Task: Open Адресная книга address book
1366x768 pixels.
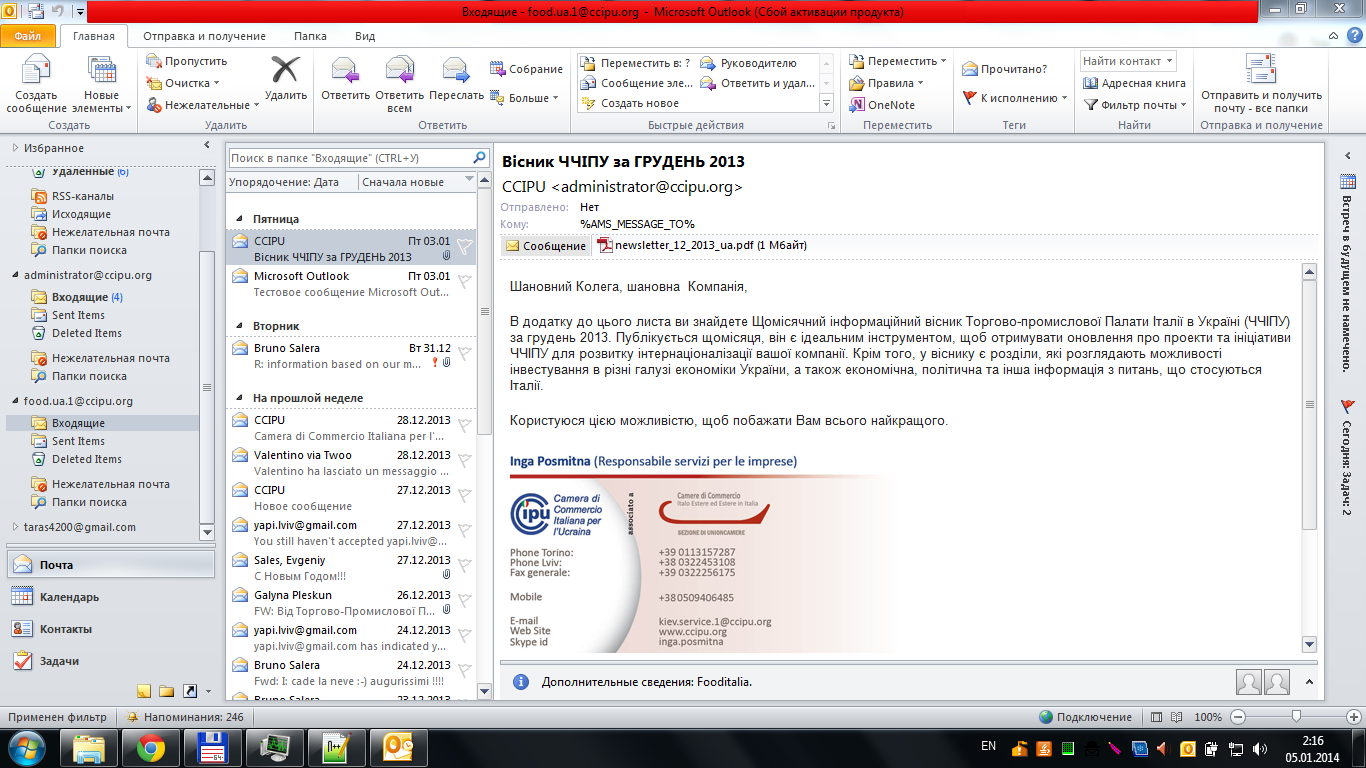Action: pyautogui.click(x=1134, y=84)
